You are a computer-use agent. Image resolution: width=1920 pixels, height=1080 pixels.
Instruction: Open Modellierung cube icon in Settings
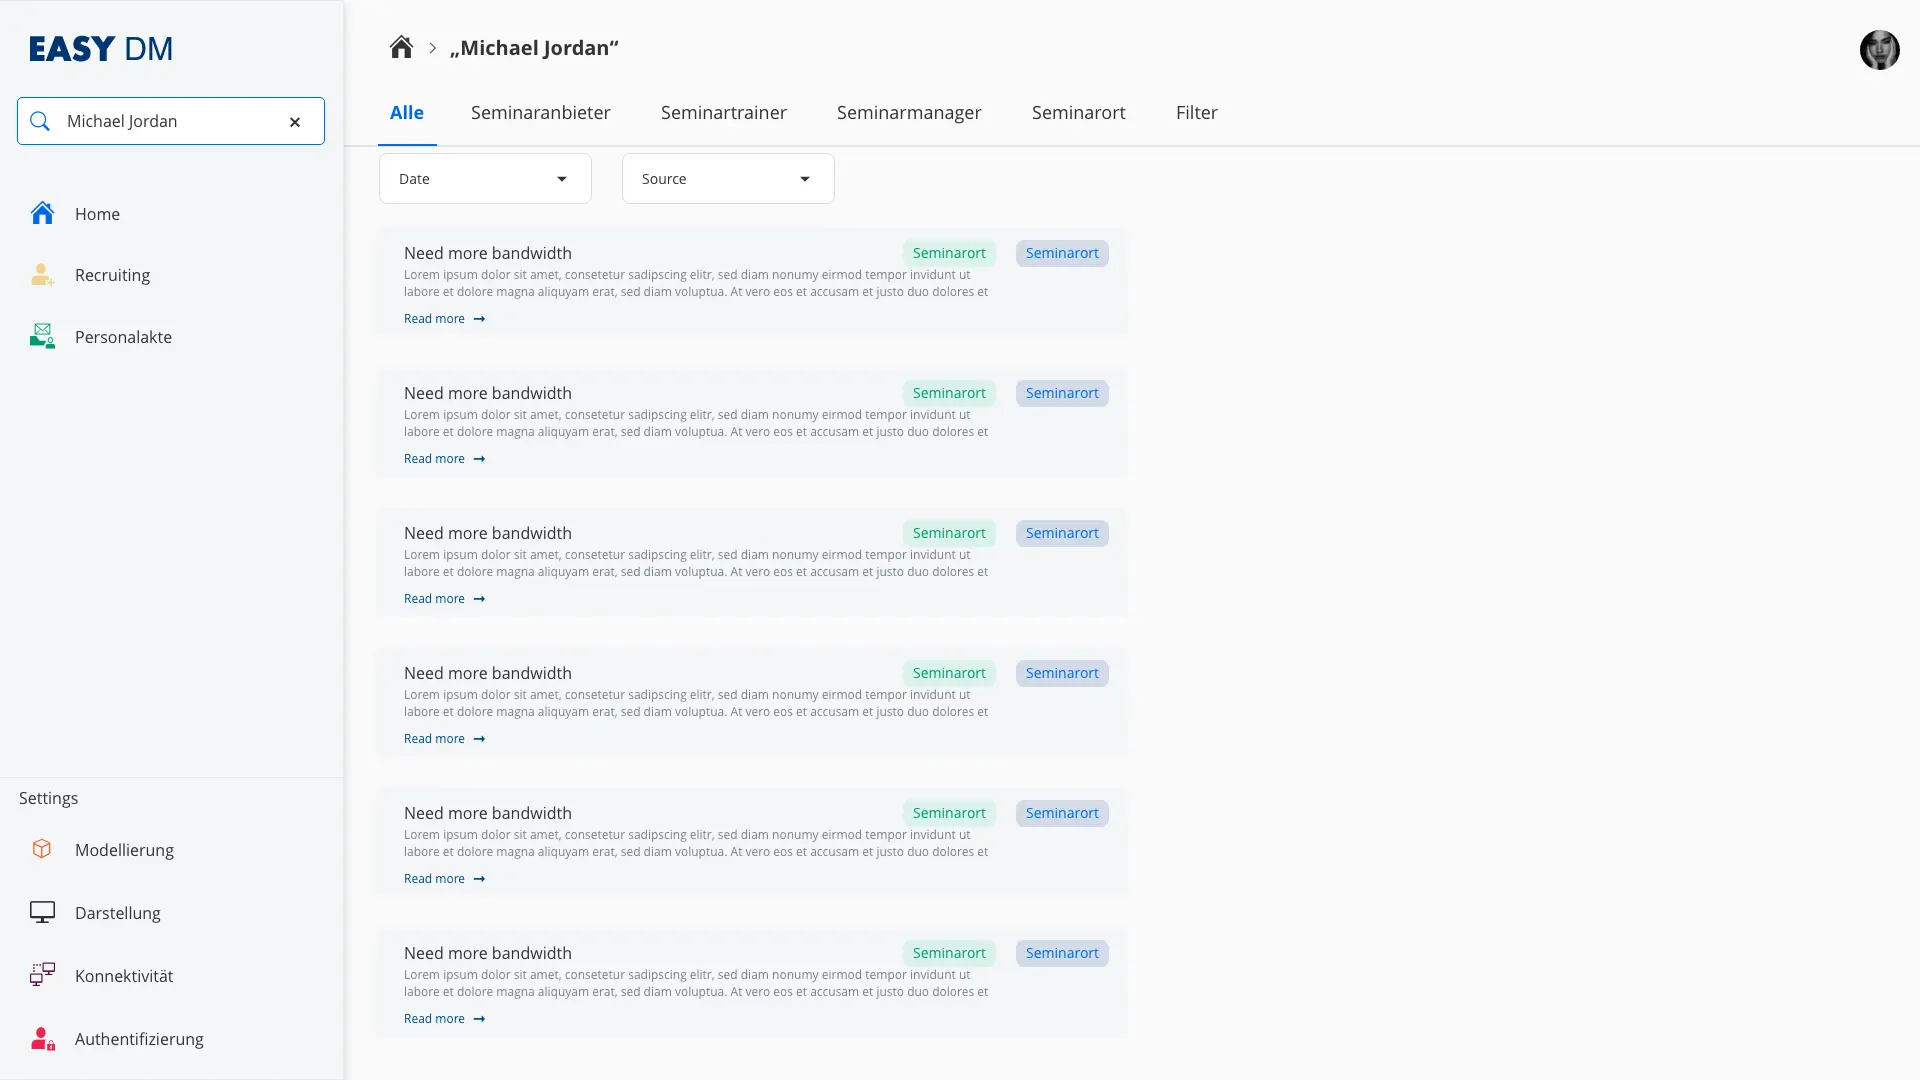click(x=42, y=849)
